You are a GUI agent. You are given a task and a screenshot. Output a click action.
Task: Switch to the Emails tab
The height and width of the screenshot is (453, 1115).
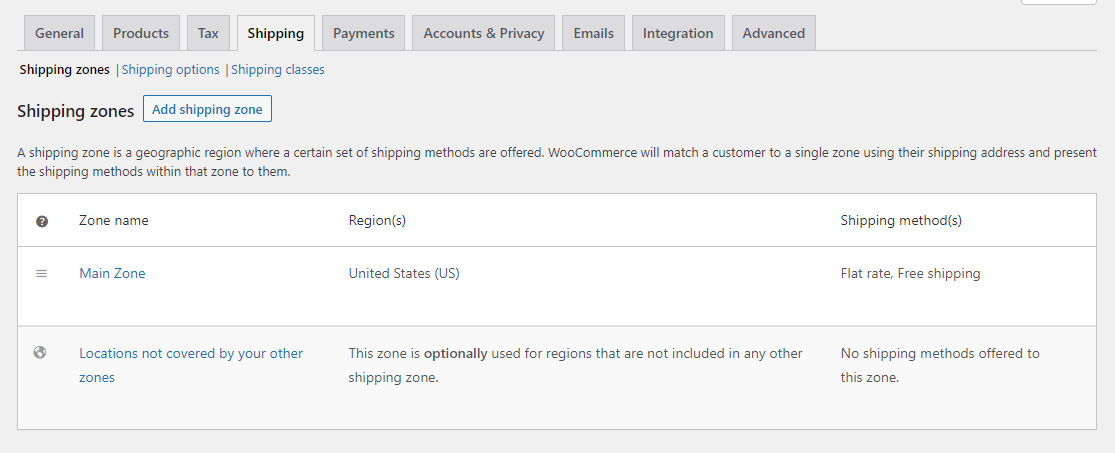tap(594, 33)
